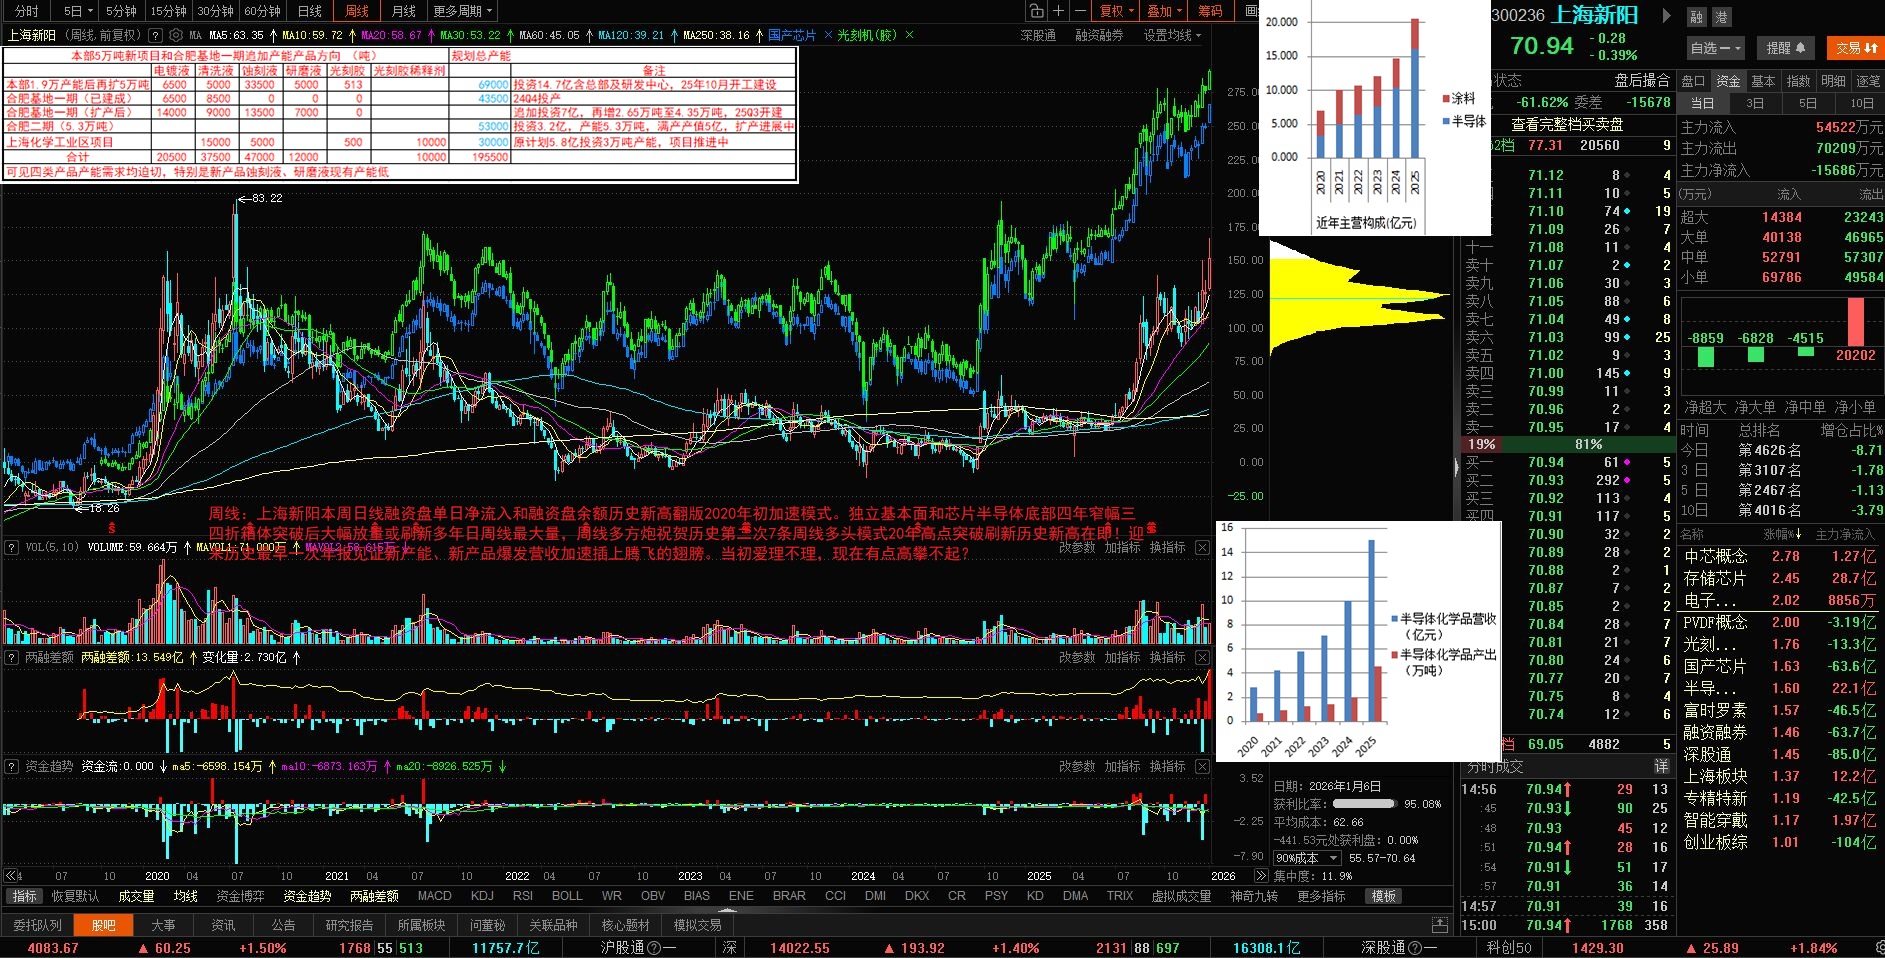Click the 获利比率 progress bar
Image resolution: width=1885 pixels, height=958 pixels.
[x=1364, y=804]
